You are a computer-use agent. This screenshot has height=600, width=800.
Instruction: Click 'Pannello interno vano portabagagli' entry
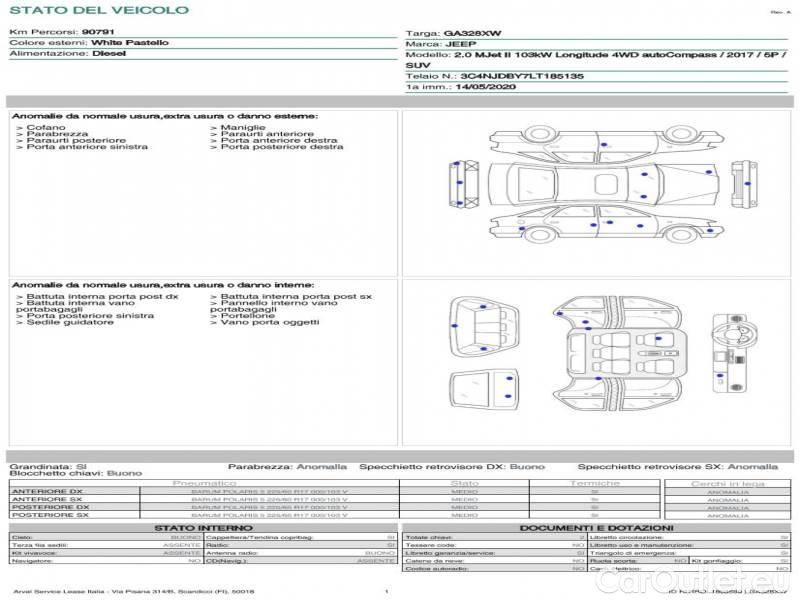[273, 306]
